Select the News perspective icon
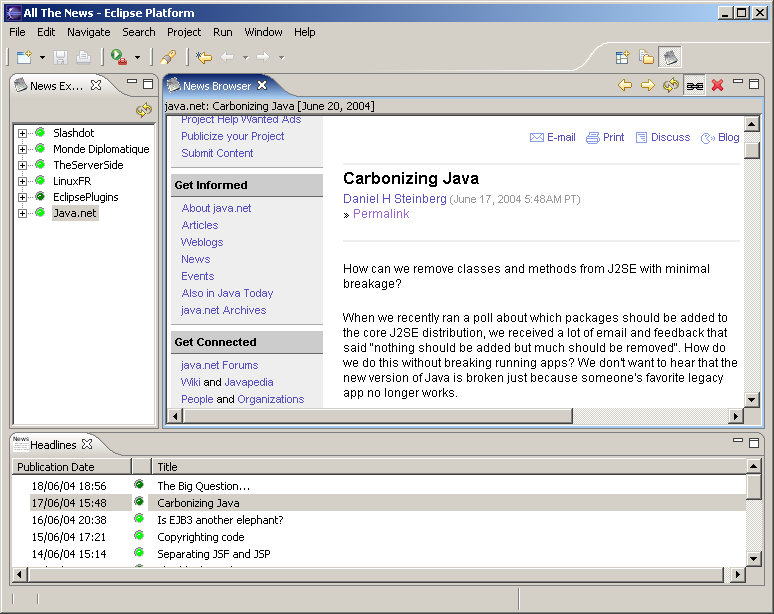 [670, 57]
